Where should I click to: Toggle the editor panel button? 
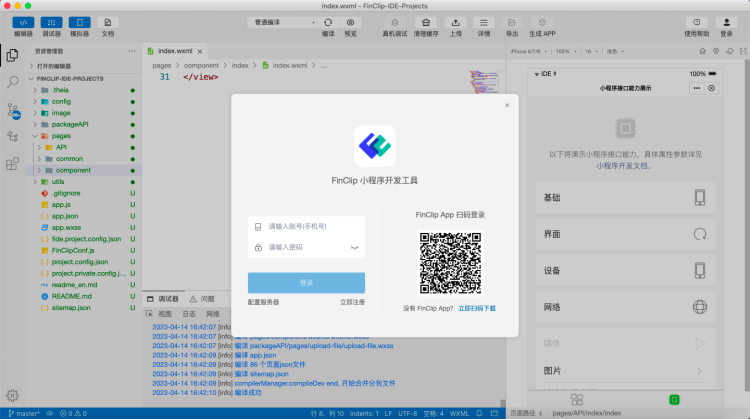23,22
